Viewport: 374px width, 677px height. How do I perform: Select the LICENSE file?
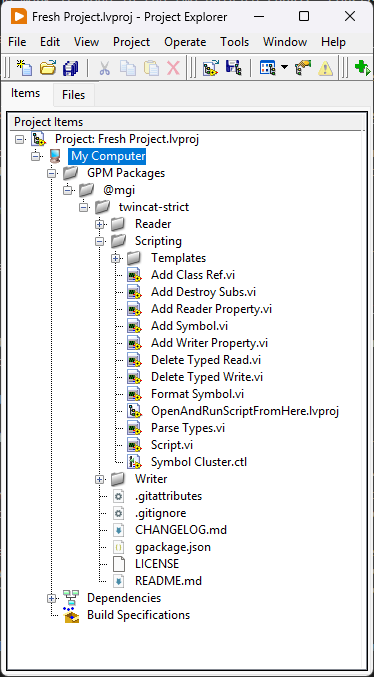point(157,564)
